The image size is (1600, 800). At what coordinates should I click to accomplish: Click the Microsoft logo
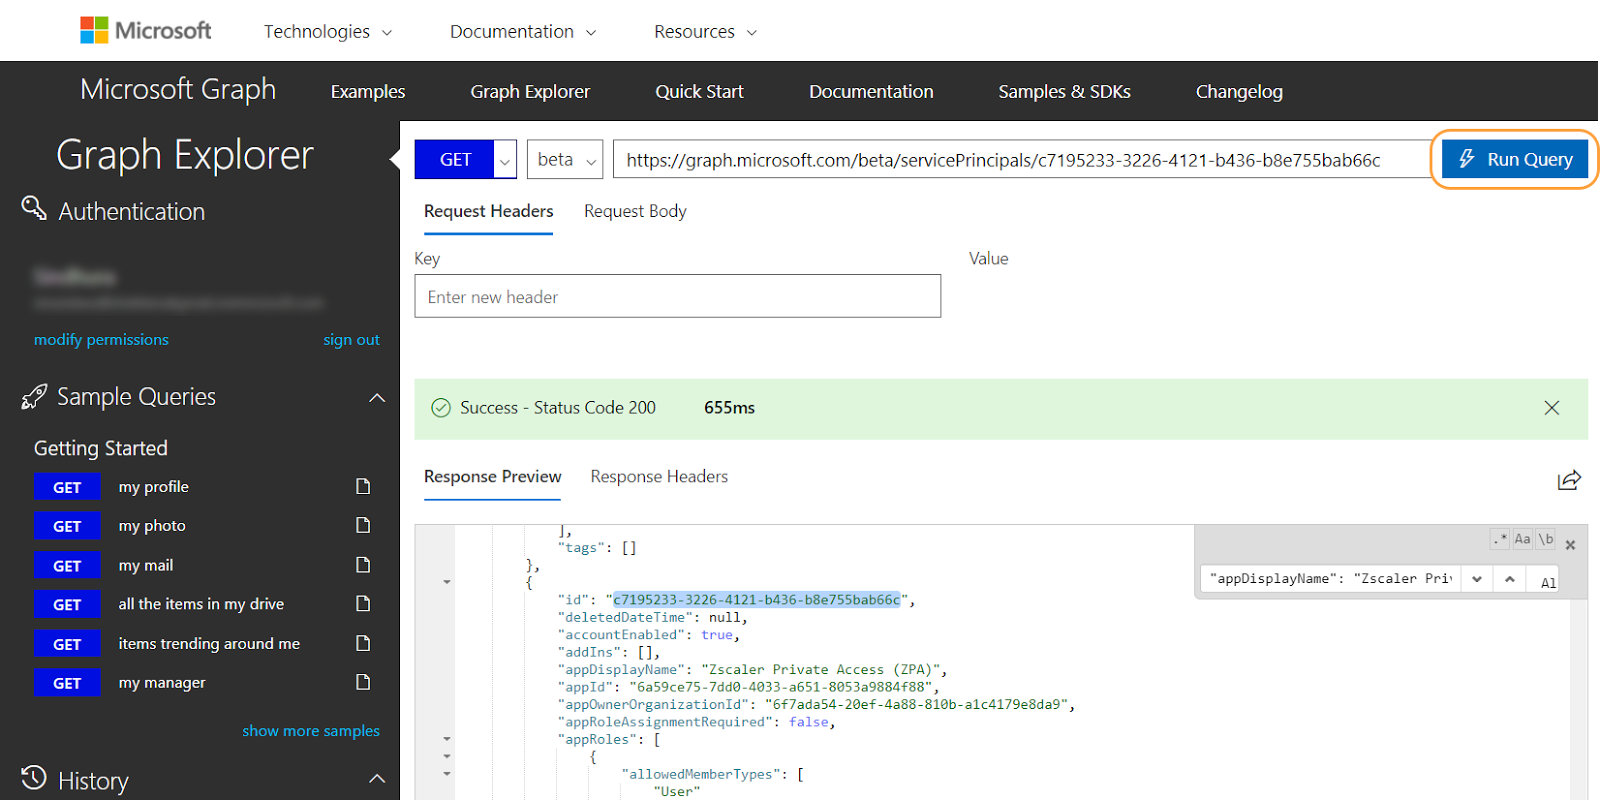tap(146, 31)
